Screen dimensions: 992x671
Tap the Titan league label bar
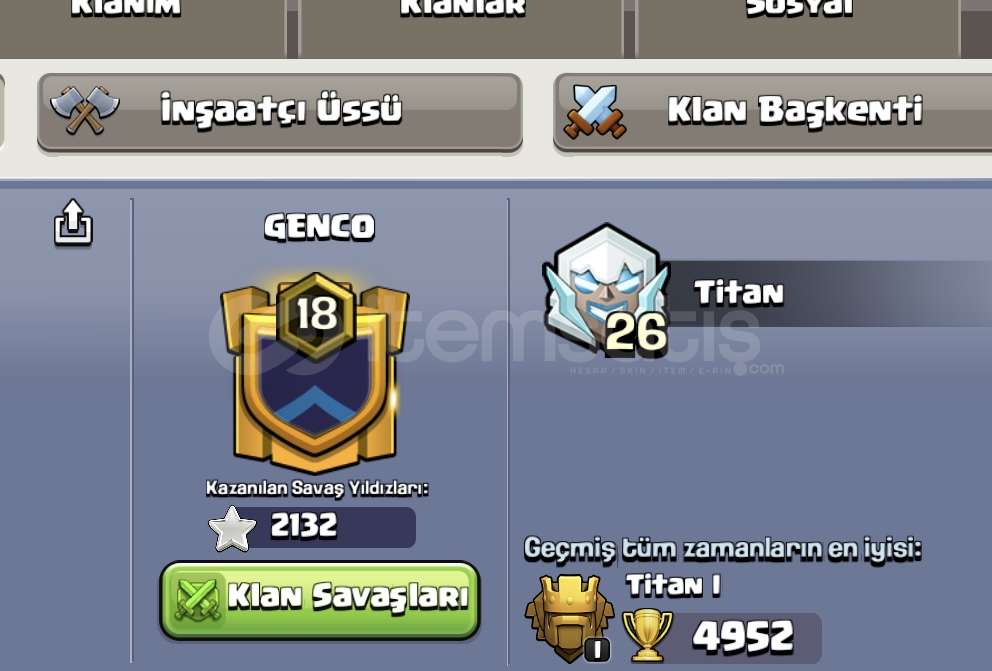[822, 293]
